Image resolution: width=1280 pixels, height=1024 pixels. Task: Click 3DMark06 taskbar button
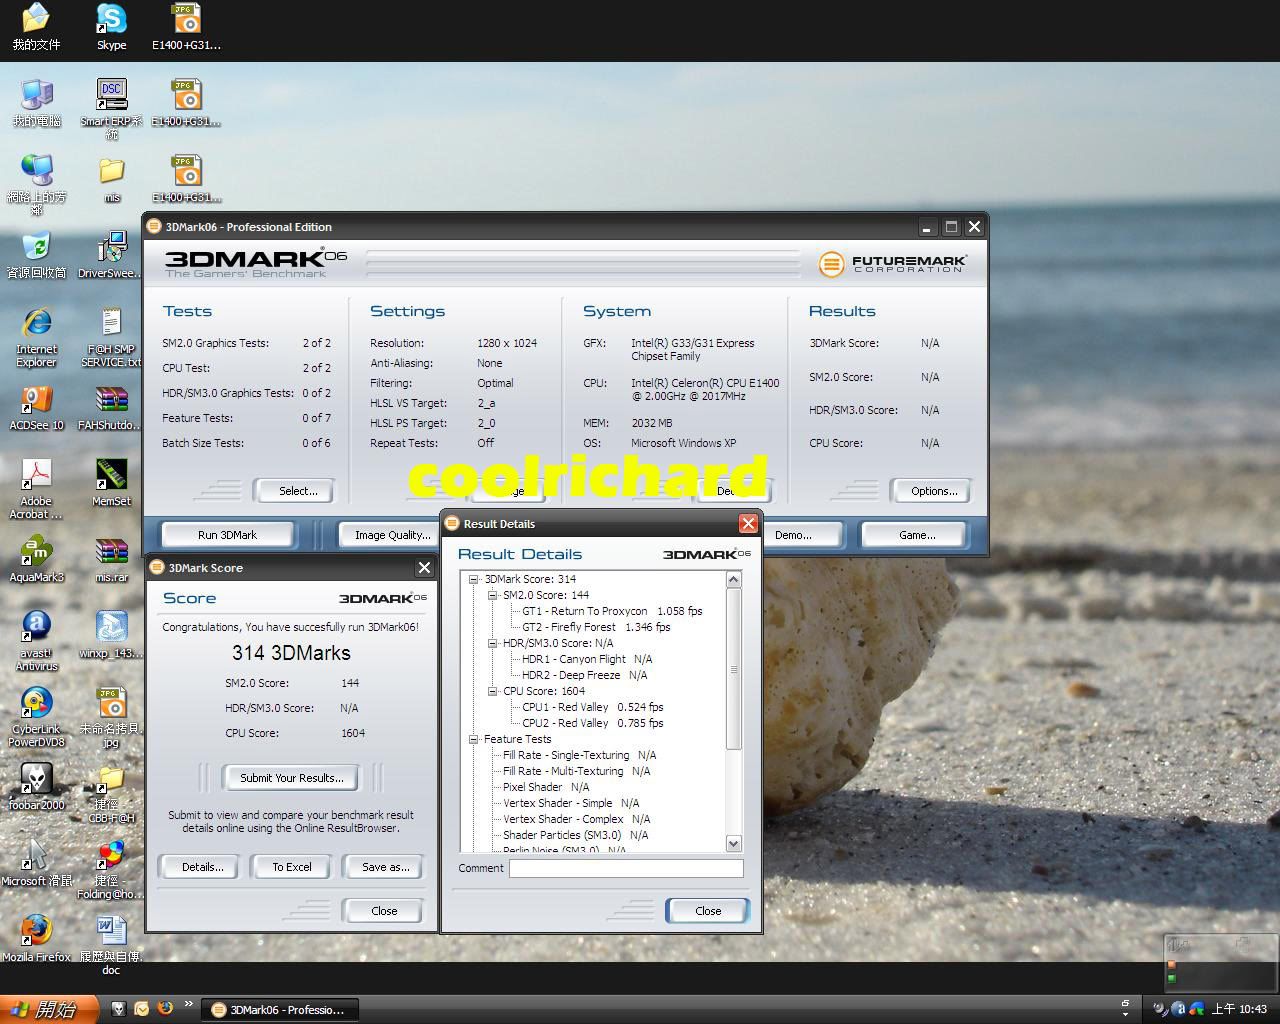pyautogui.click(x=280, y=1010)
